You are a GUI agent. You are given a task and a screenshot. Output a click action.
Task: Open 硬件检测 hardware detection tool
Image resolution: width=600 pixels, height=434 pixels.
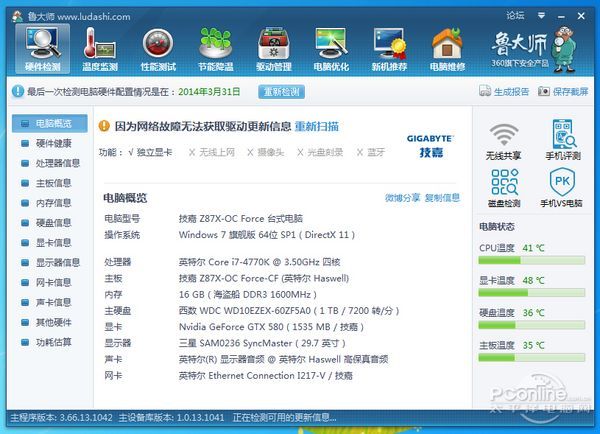tap(42, 49)
